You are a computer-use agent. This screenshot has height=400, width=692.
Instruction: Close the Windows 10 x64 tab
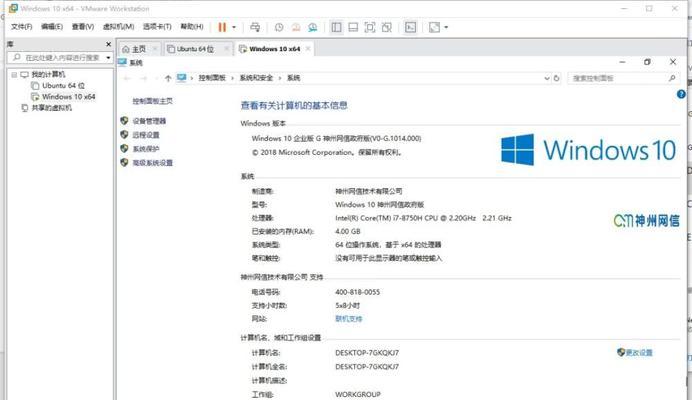(308, 49)
